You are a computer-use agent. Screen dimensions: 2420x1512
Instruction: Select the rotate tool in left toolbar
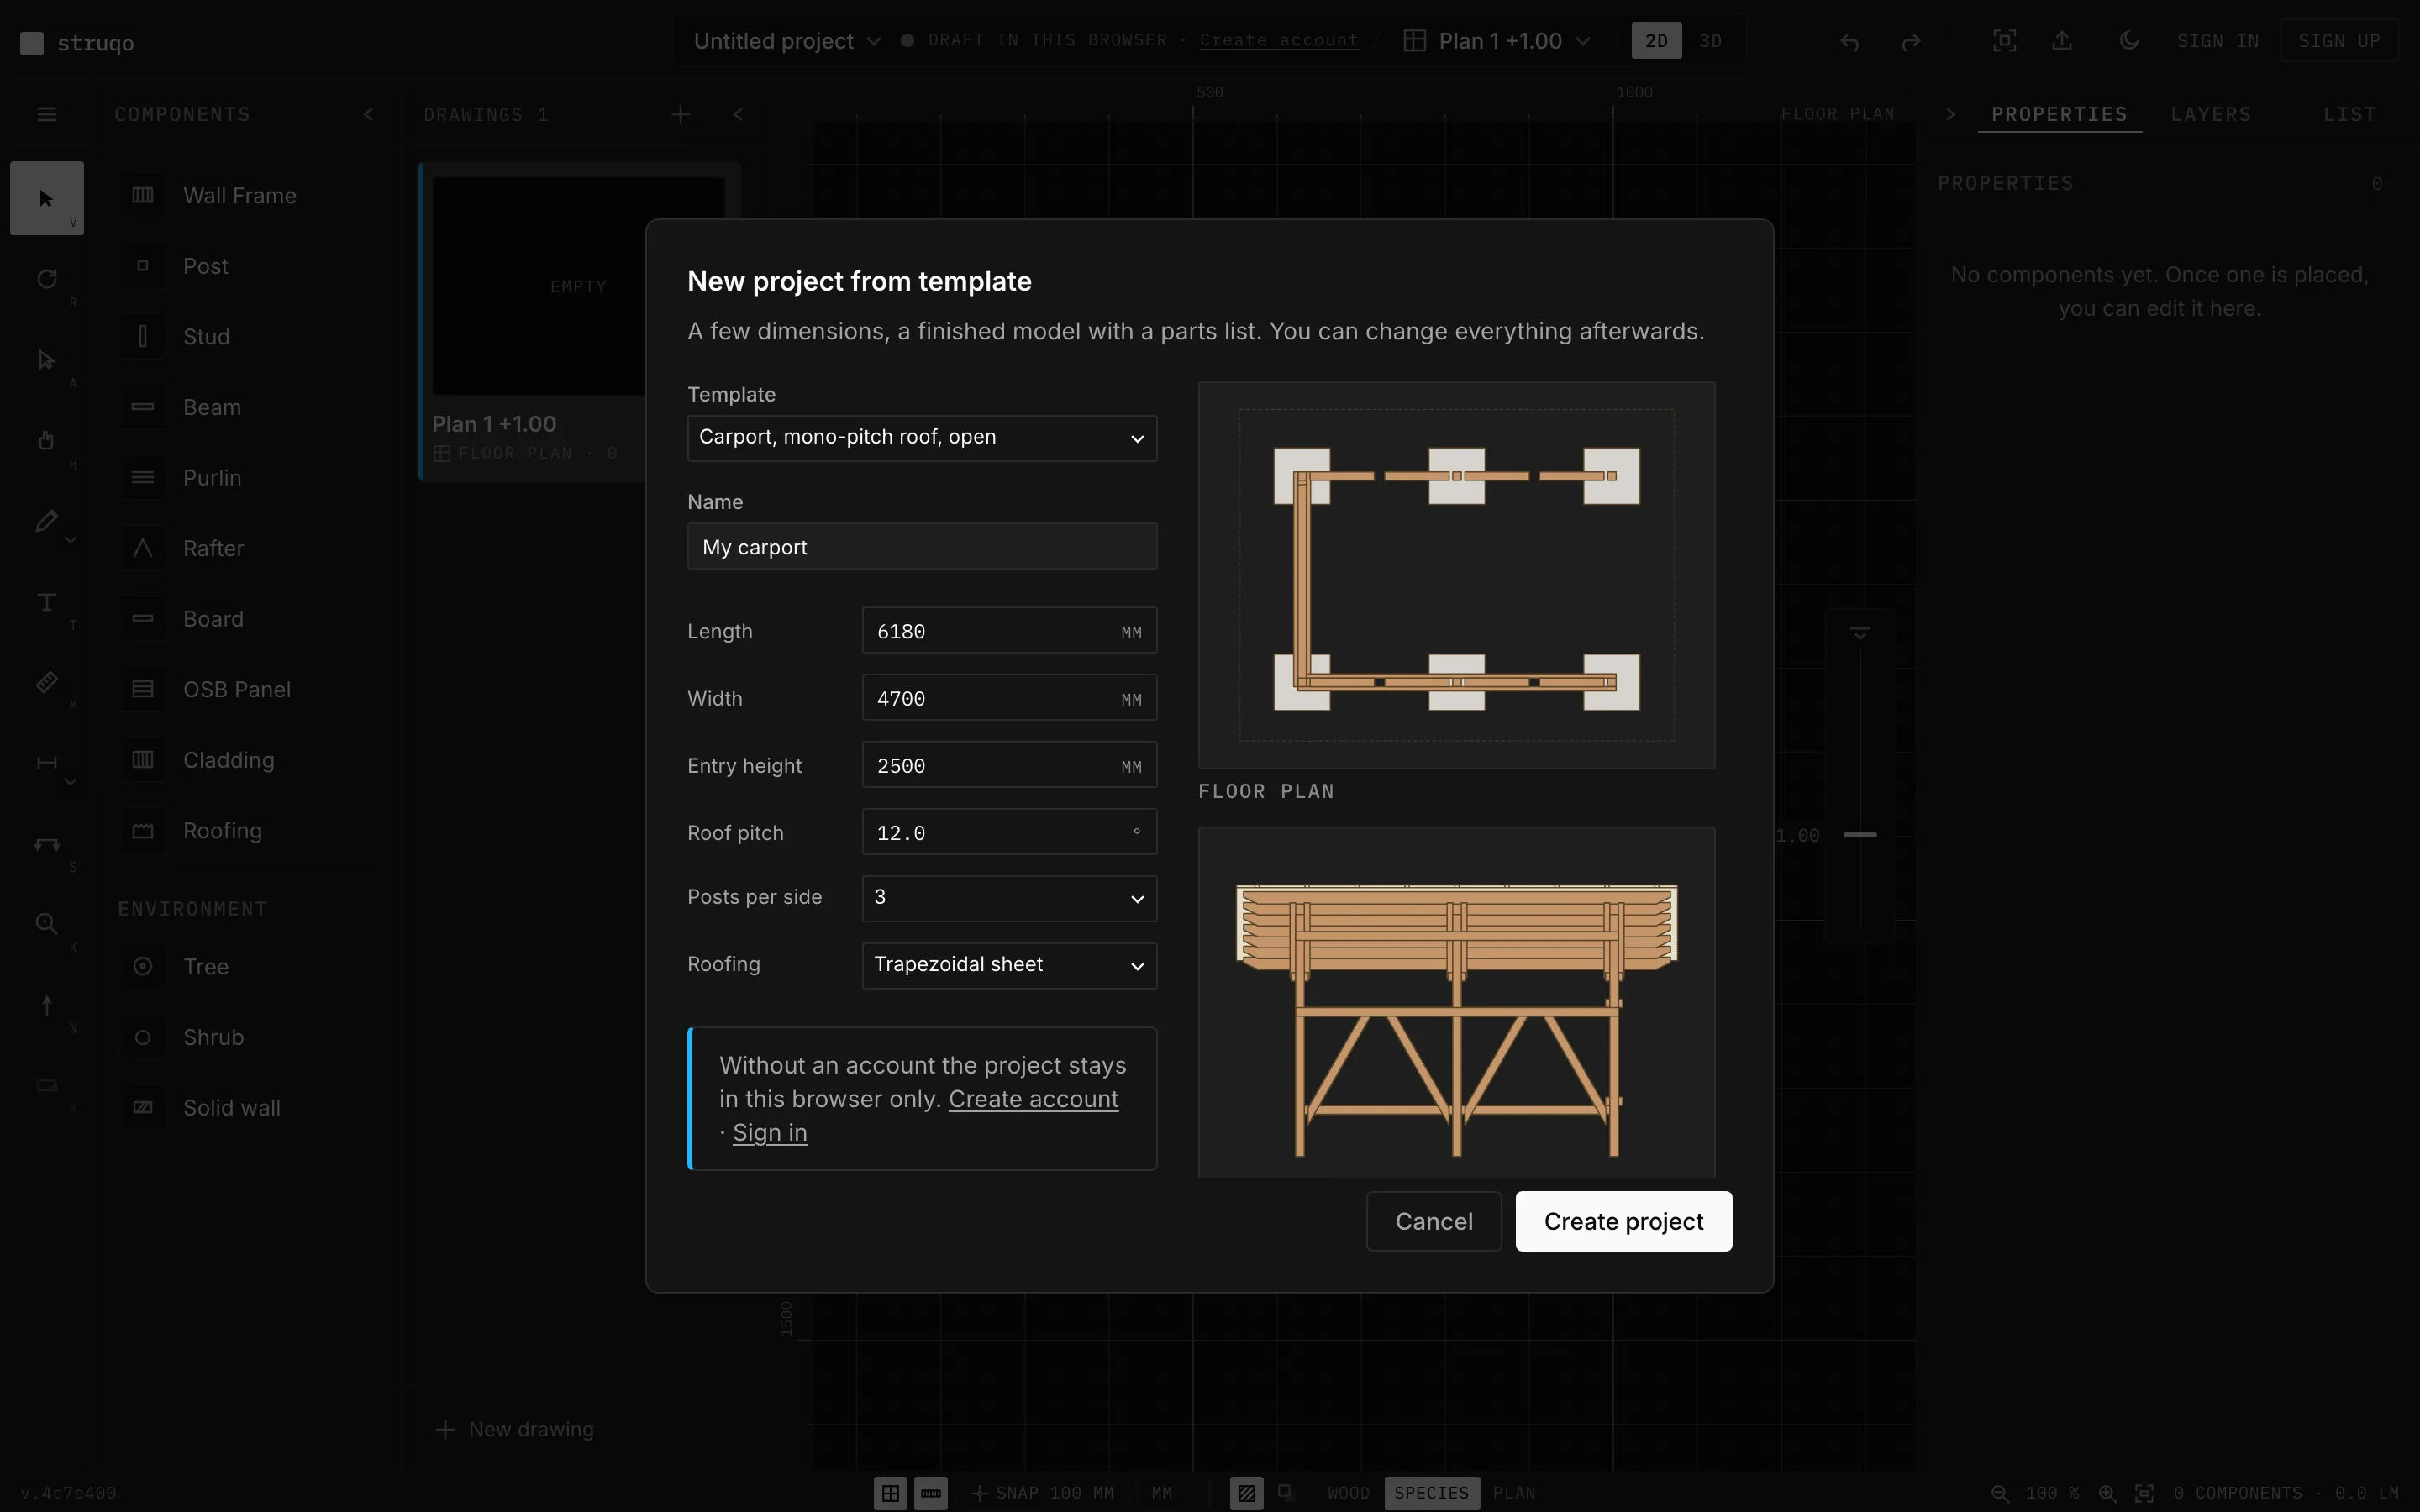click(46, 279)
